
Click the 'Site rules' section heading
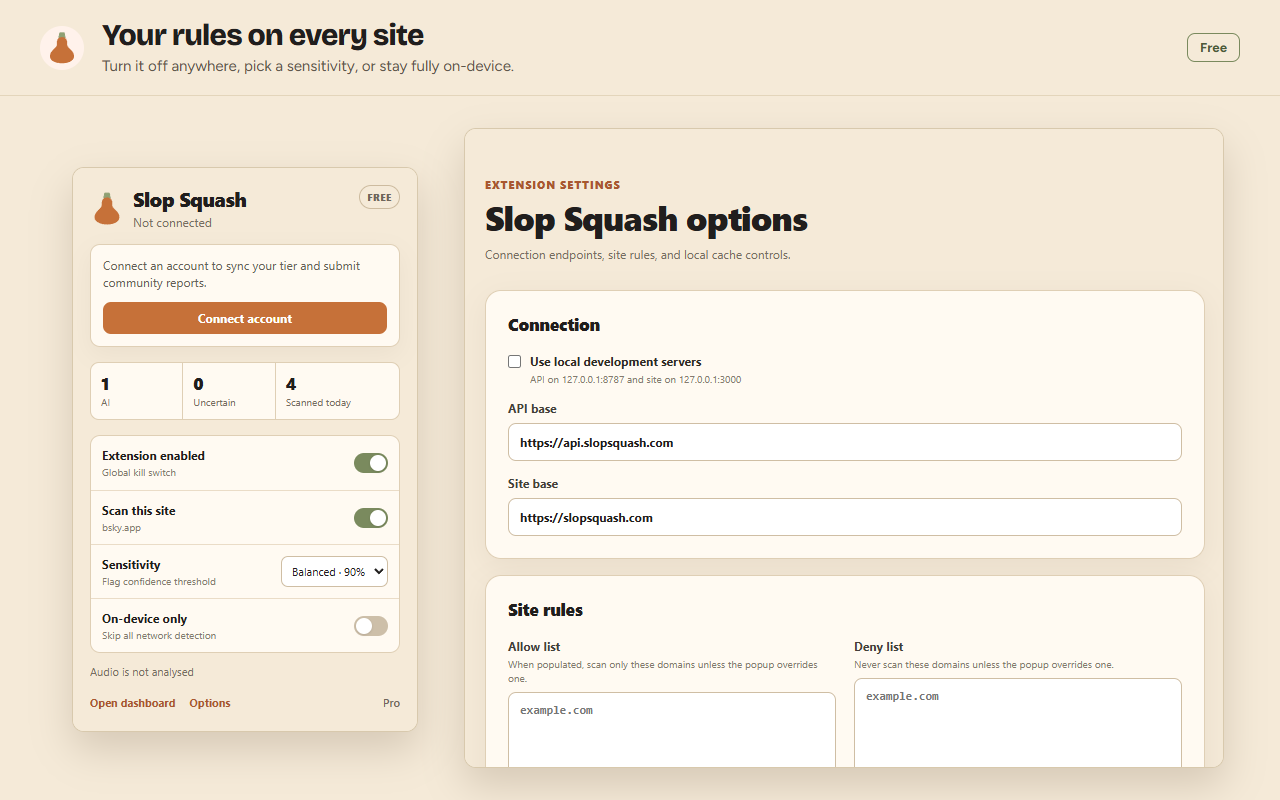tap(545, 610)
